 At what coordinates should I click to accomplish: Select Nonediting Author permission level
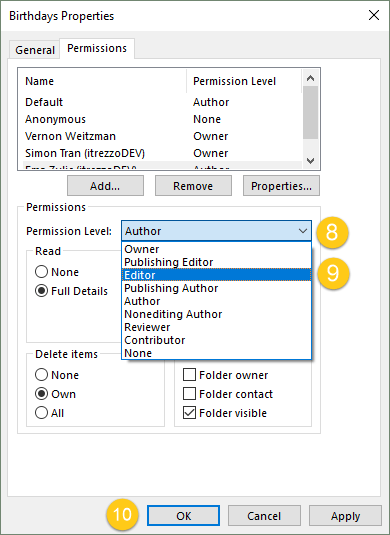click(216, 314)
